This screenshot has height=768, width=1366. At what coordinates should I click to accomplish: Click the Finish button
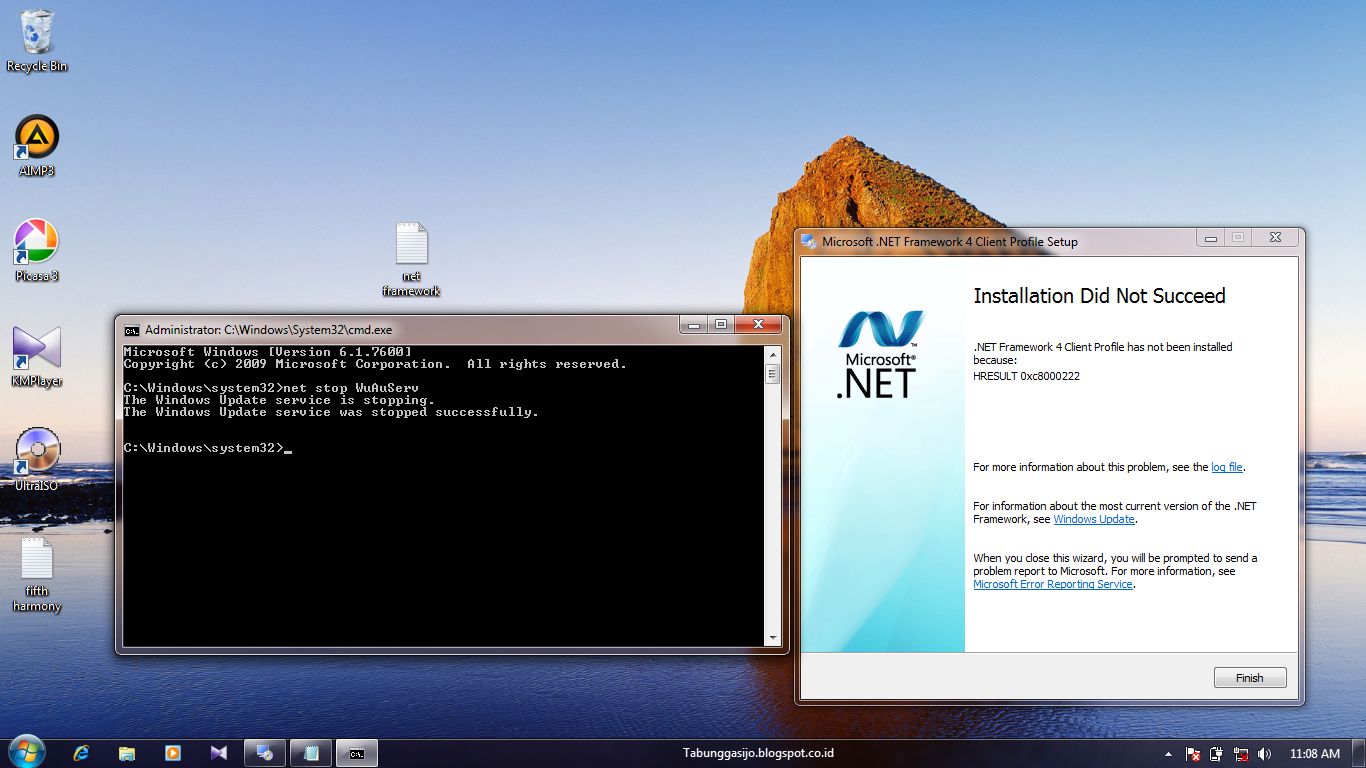1249,677
